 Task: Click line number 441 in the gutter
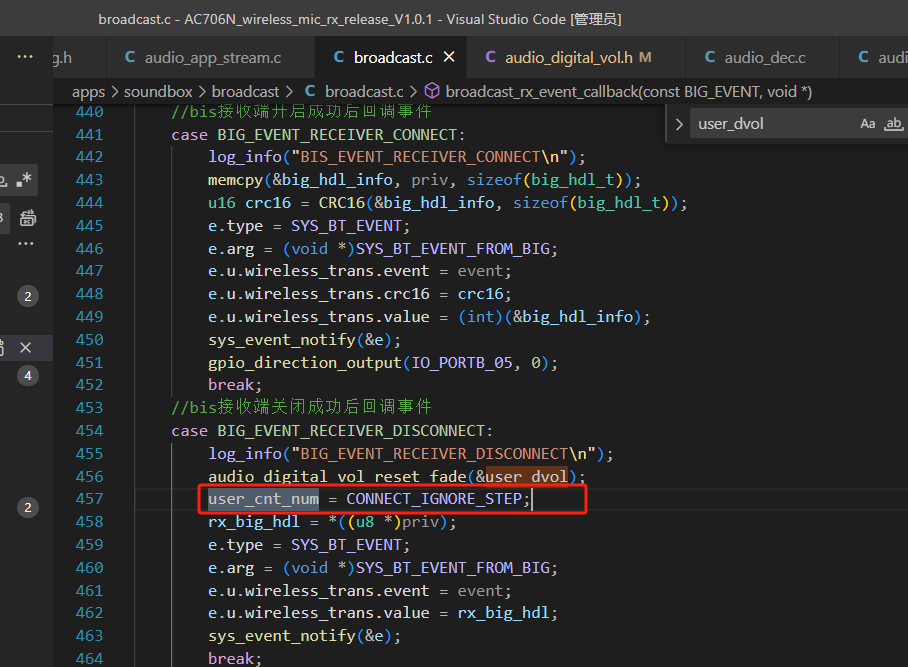tap(89, 134)
